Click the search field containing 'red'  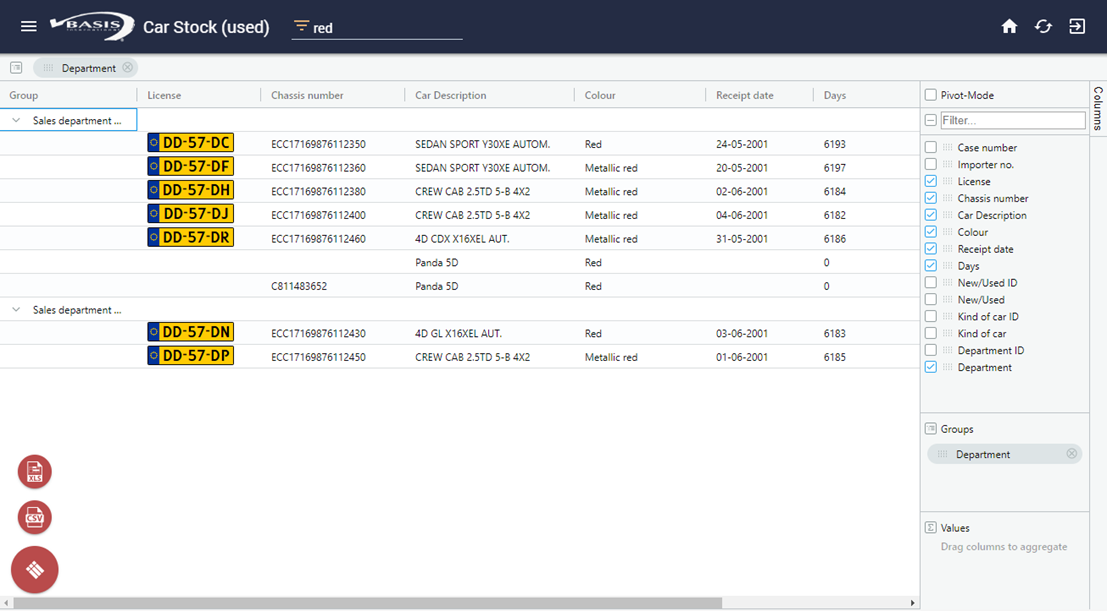pyautogui.click(x=377, y=28)
